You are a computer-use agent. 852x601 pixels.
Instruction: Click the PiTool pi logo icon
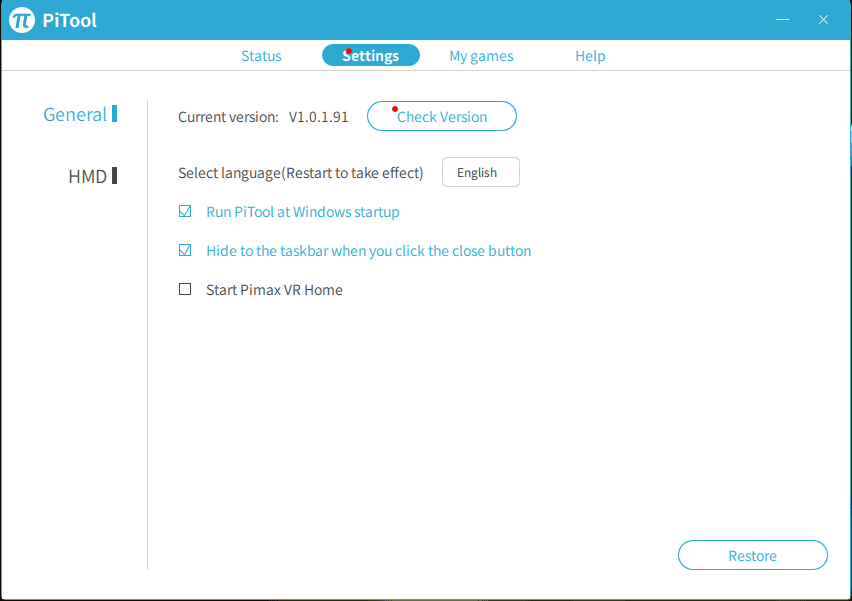(22, 20)
